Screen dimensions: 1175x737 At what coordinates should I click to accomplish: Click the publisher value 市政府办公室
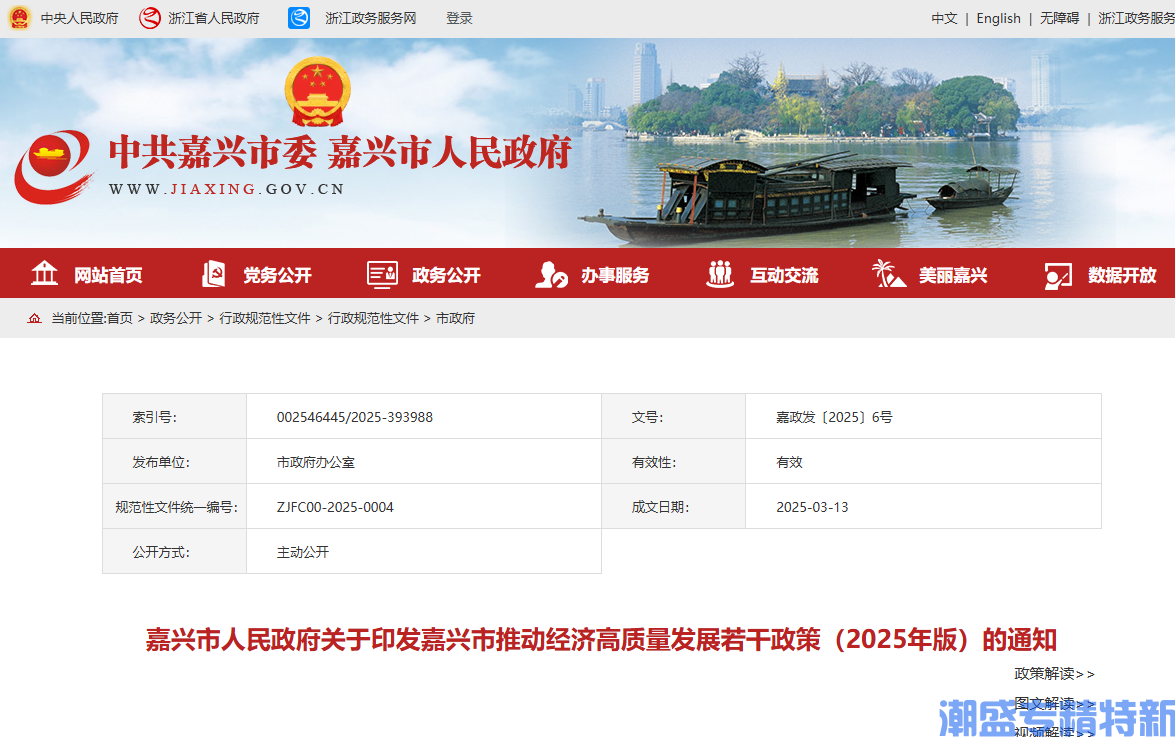click(x=315, y=462)
